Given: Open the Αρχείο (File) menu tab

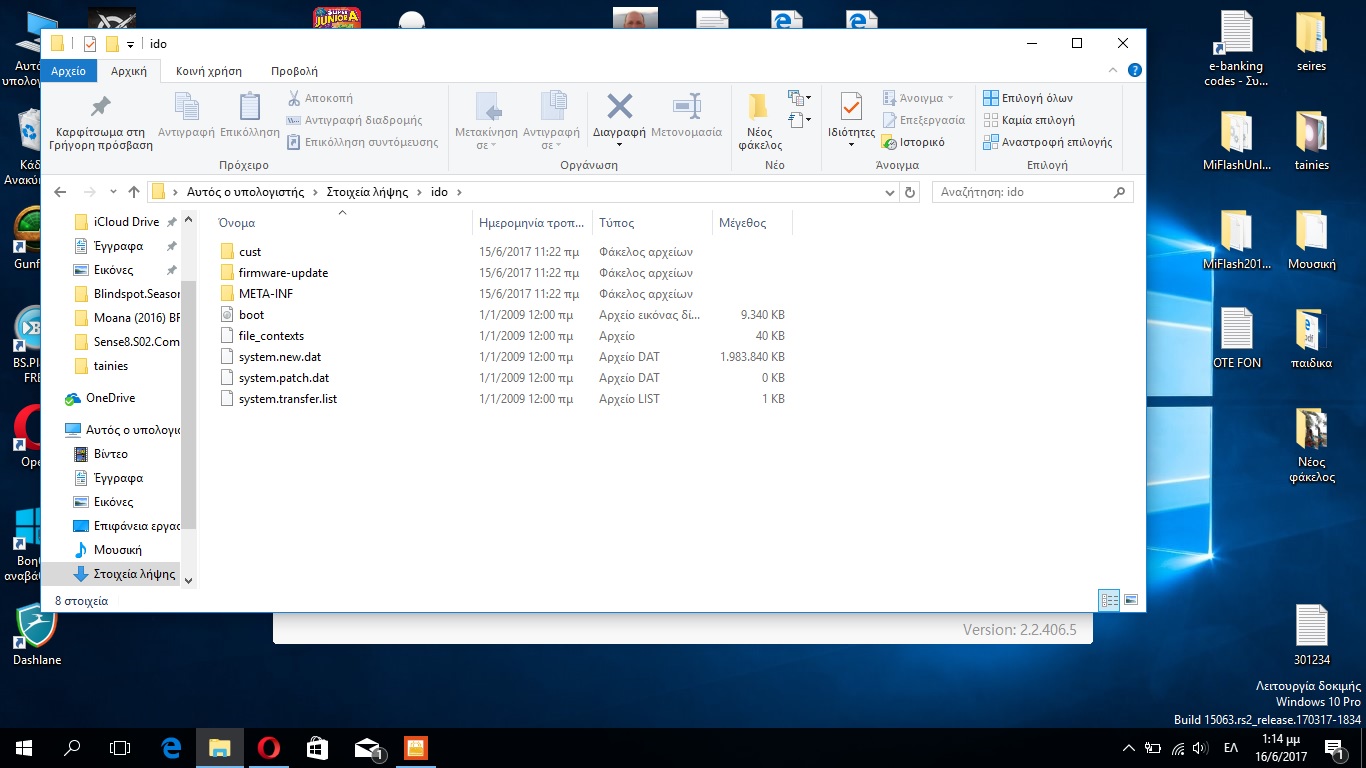Looking at the screenshot, I should [68, 71].
